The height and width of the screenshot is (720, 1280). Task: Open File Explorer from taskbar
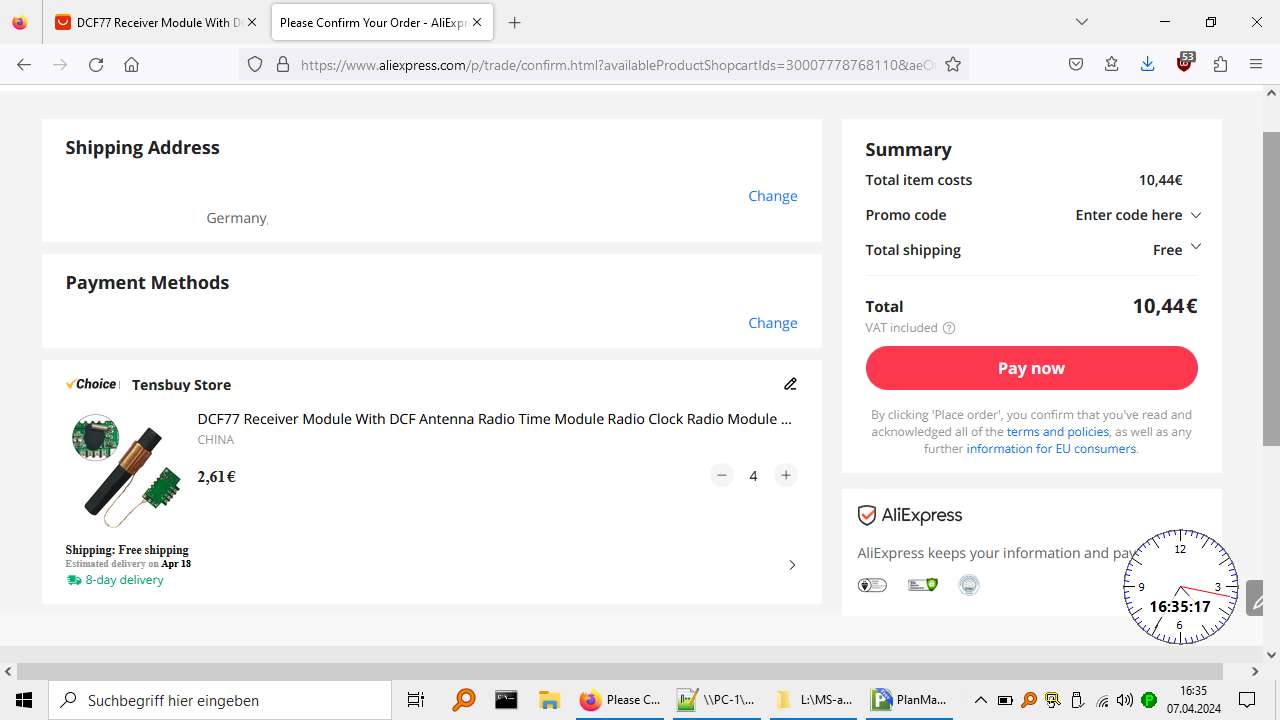pyautogui.click(x=548, y=700)
